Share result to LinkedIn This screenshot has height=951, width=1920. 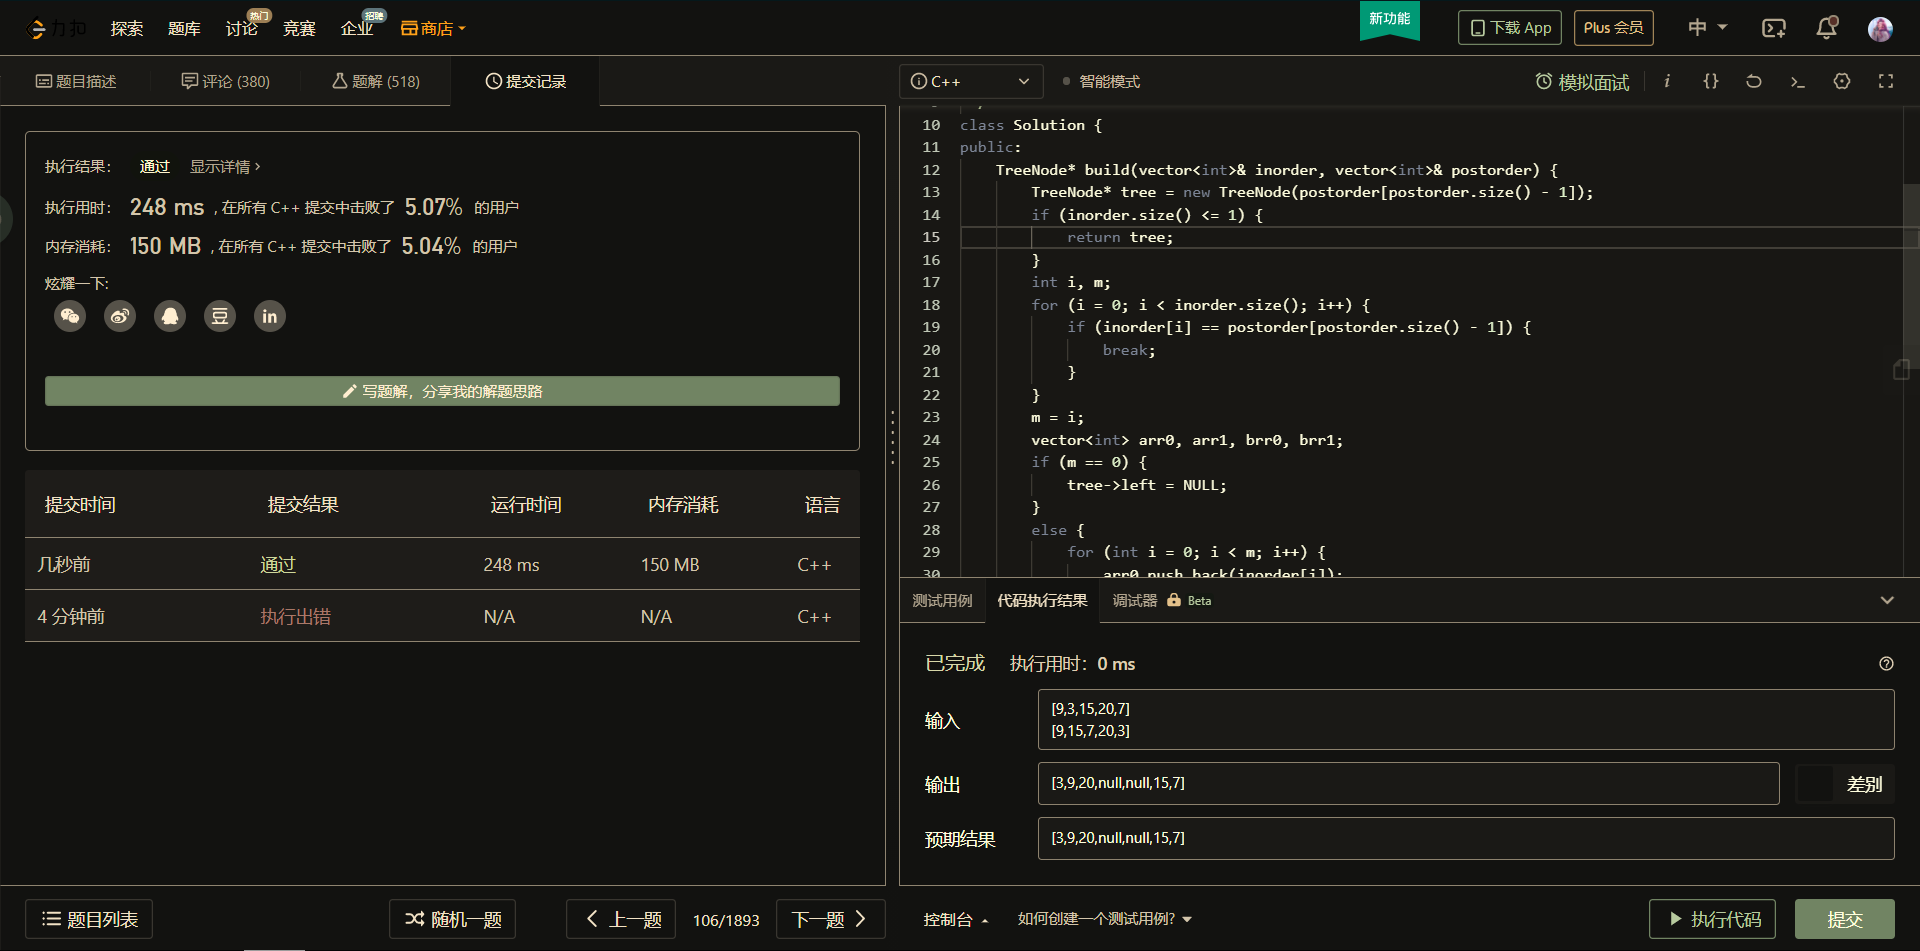(270, 316)
